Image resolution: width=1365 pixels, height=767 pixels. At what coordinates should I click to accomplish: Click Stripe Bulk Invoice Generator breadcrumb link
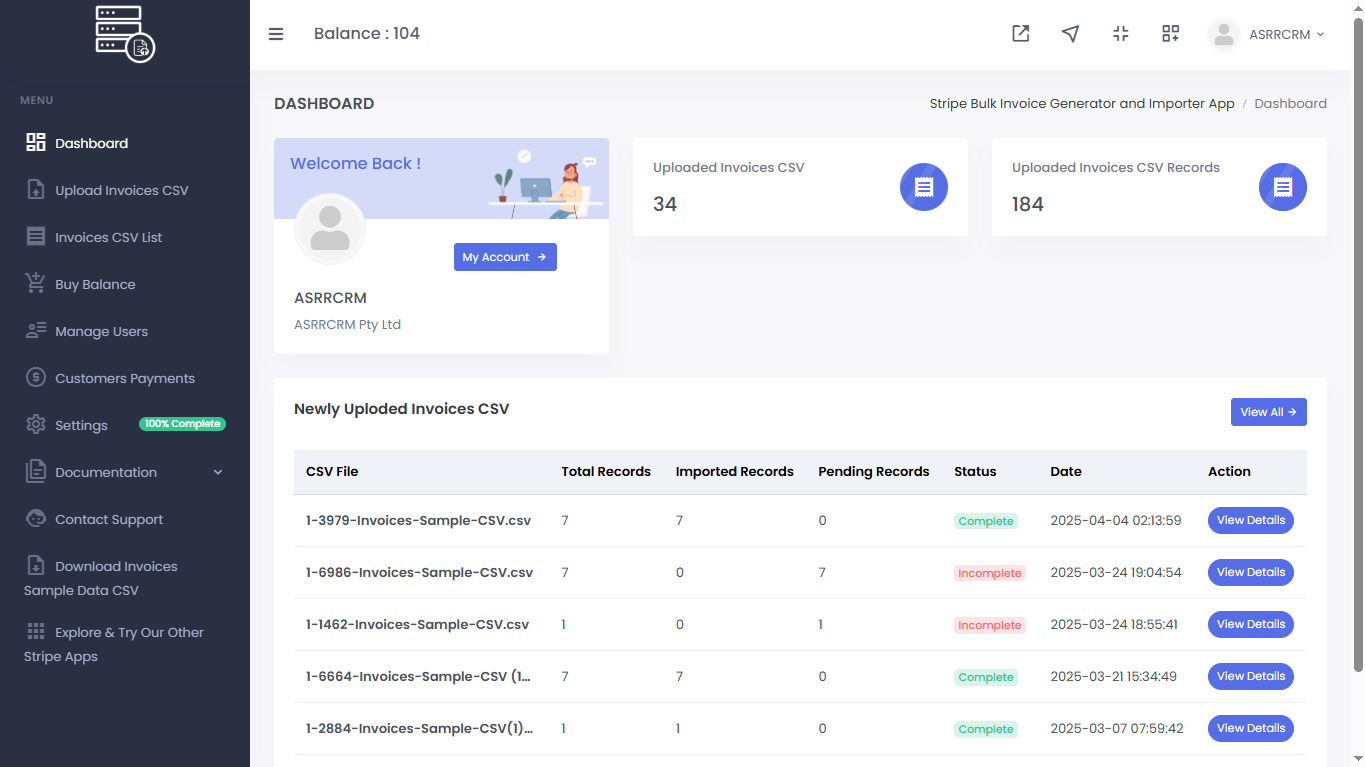[x=1081, y=104]
